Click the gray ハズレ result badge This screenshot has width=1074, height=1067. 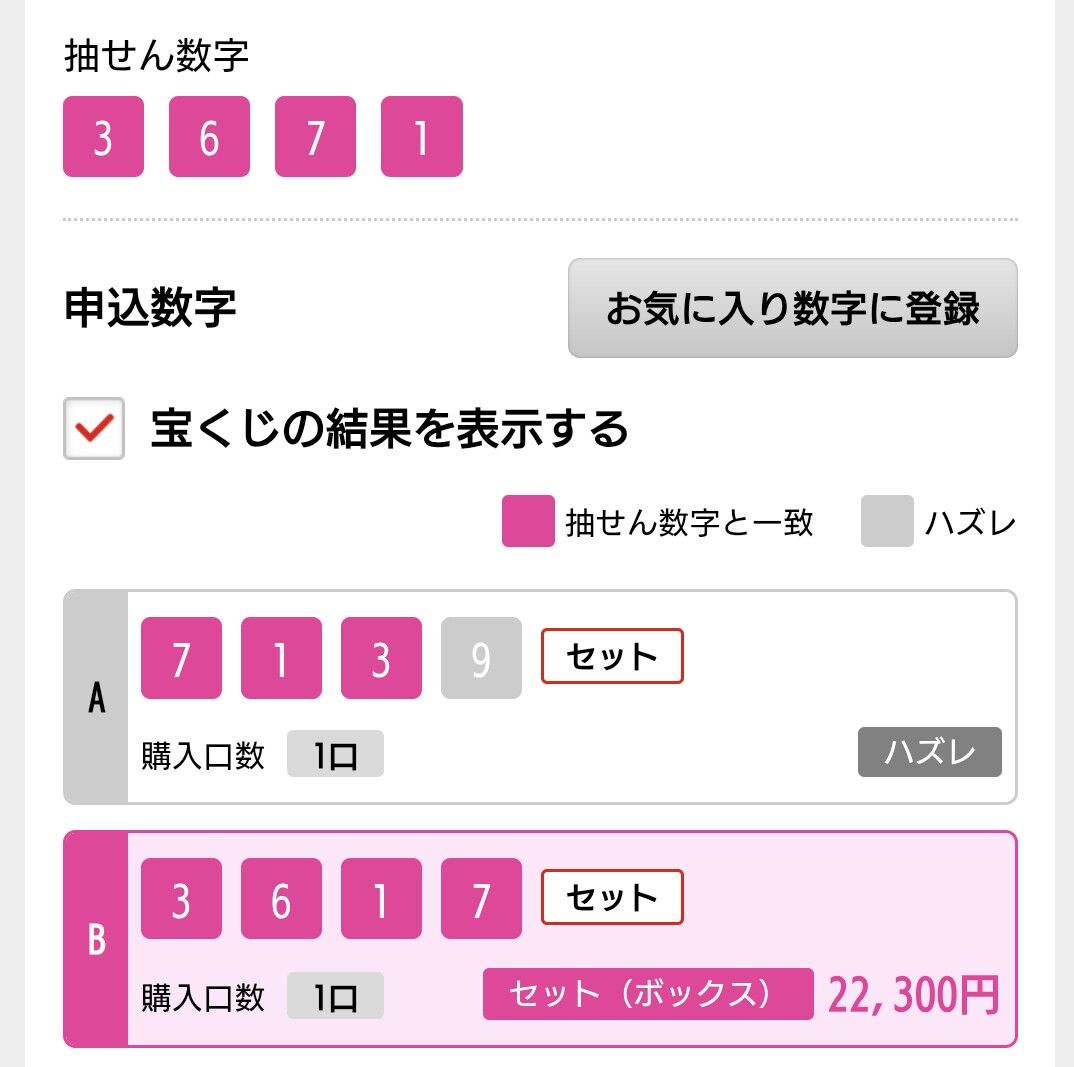tap(929, 752)
